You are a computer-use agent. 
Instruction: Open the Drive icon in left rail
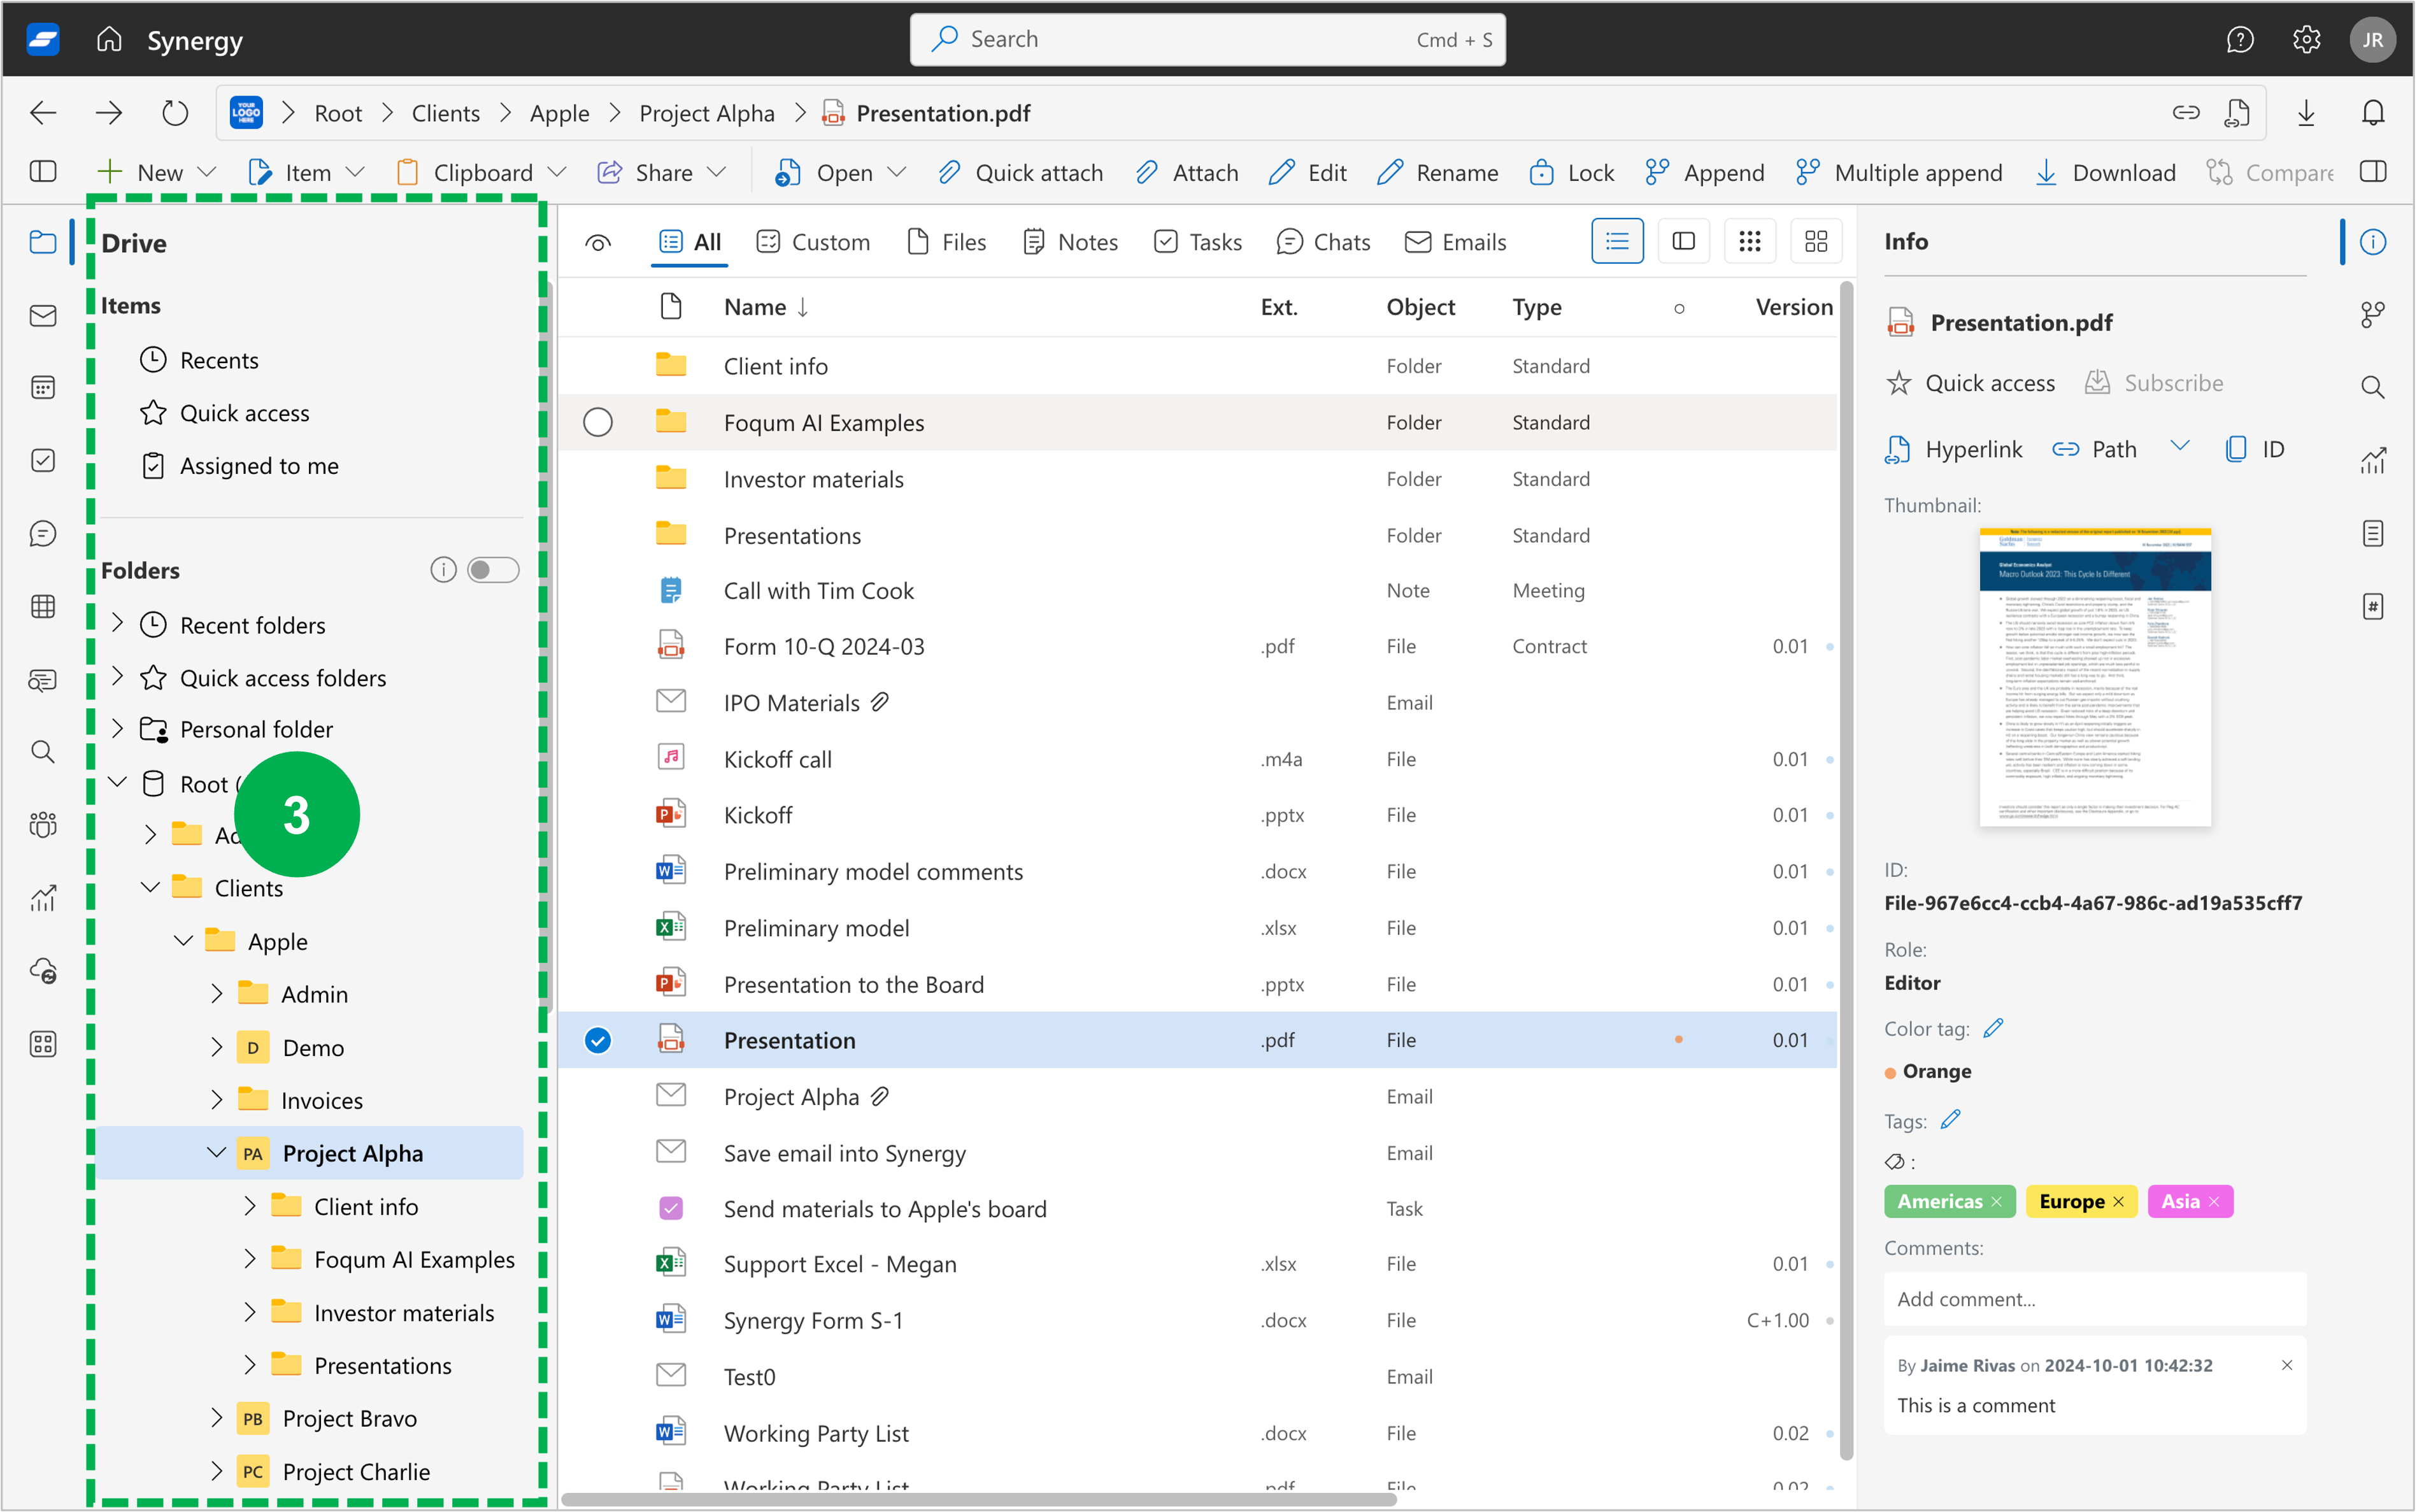tap(42, 242)
